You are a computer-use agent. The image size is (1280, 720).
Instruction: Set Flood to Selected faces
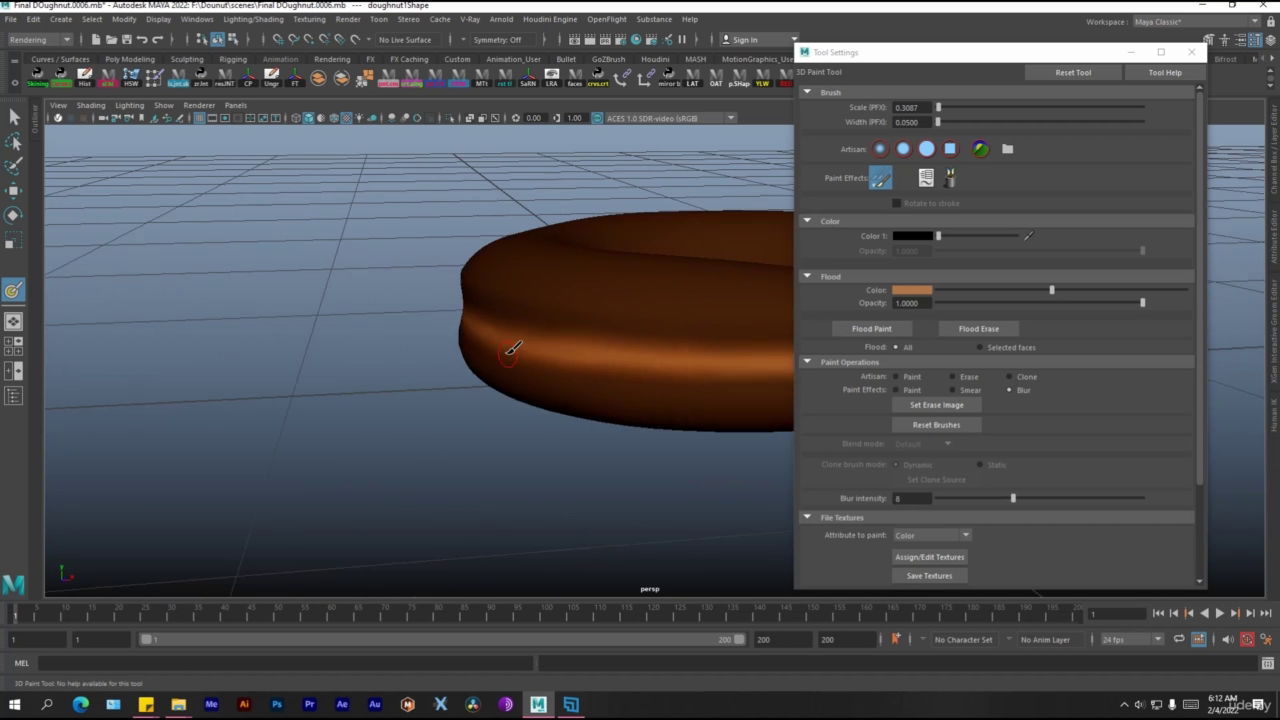(980, 348)
